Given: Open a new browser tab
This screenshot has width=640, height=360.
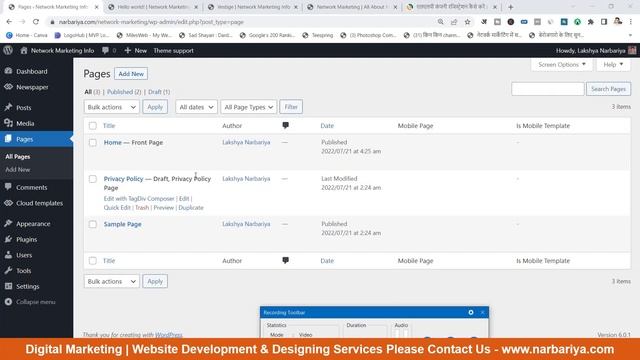Looking at the screenshot, I should pyautogui.click(x=511, y=7).
